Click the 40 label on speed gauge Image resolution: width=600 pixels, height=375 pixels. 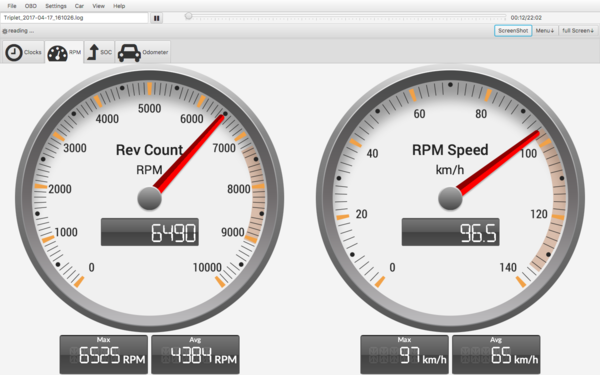tap(372, 153)
